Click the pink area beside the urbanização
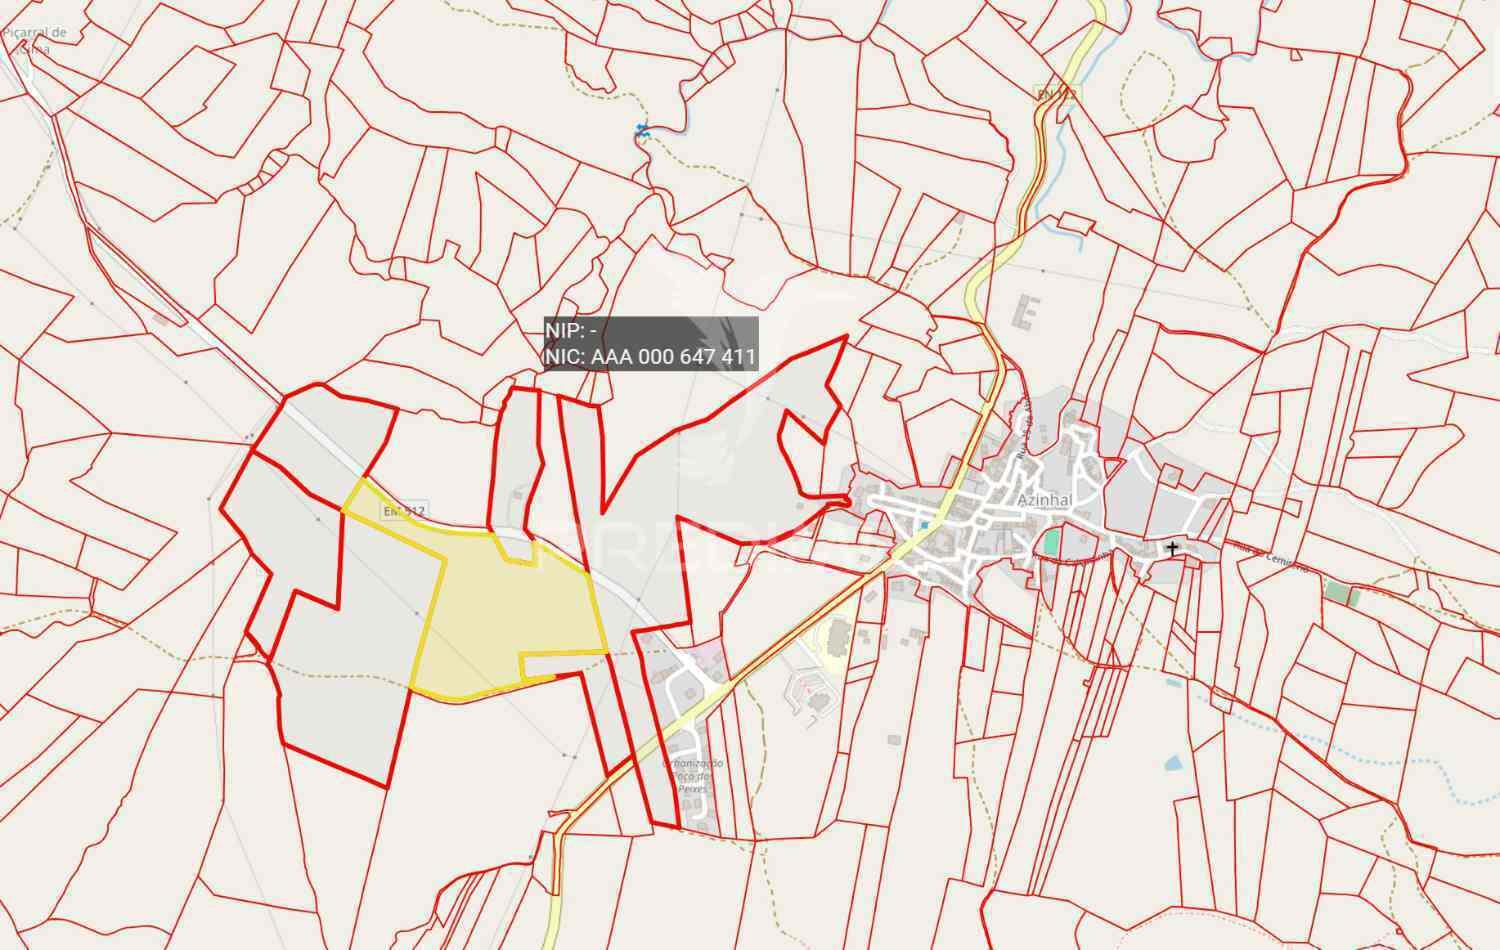1500x950 pixels. pos(710,655)
